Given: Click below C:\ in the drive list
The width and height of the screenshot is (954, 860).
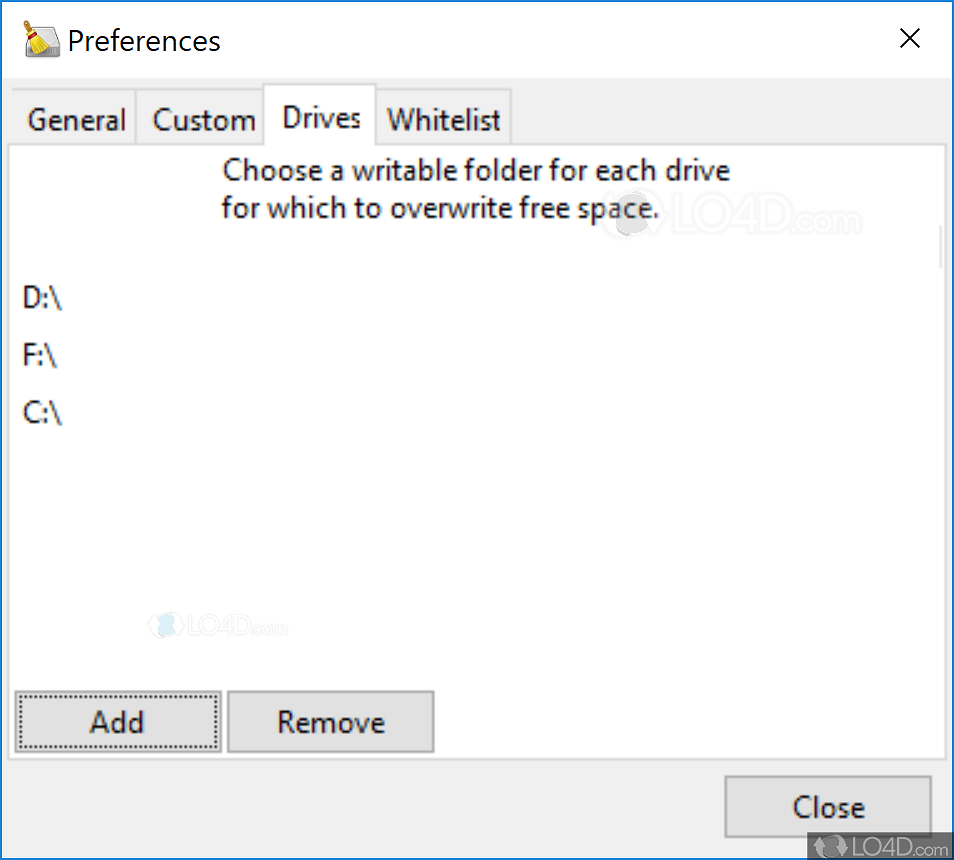Looking at the screenshot, I should coord(45,470).
